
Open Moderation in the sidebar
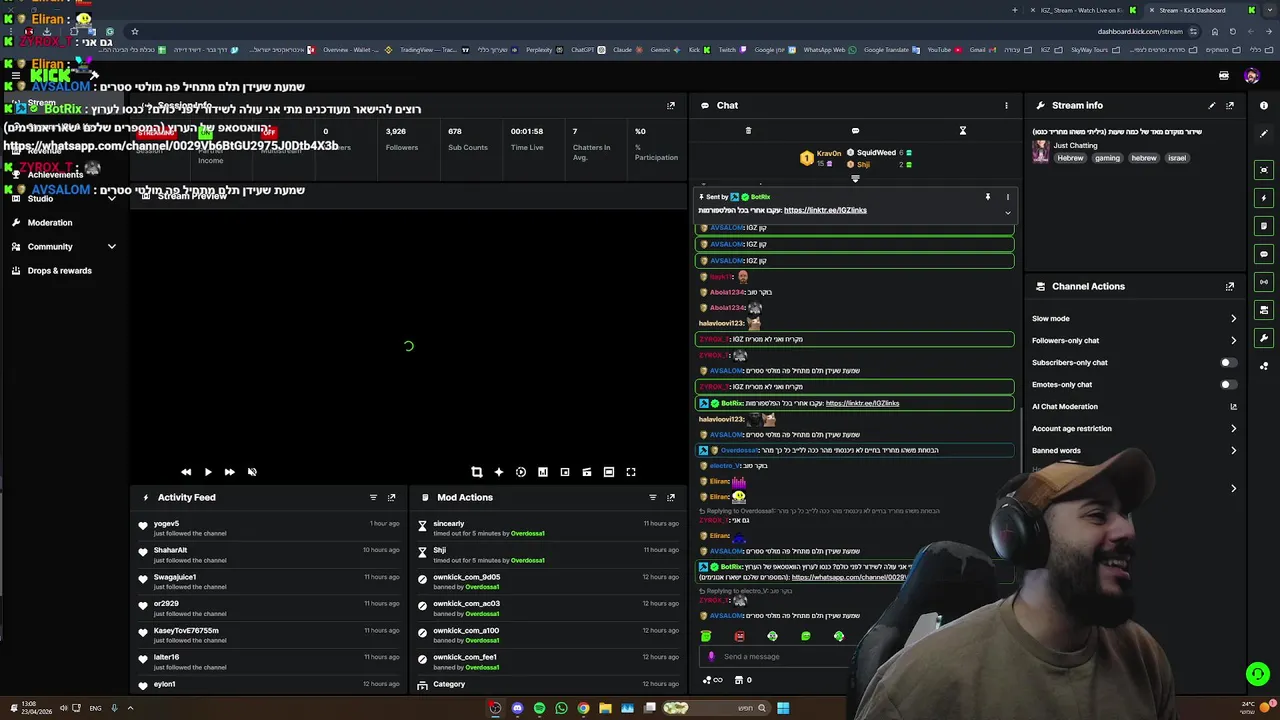point(50,222)
